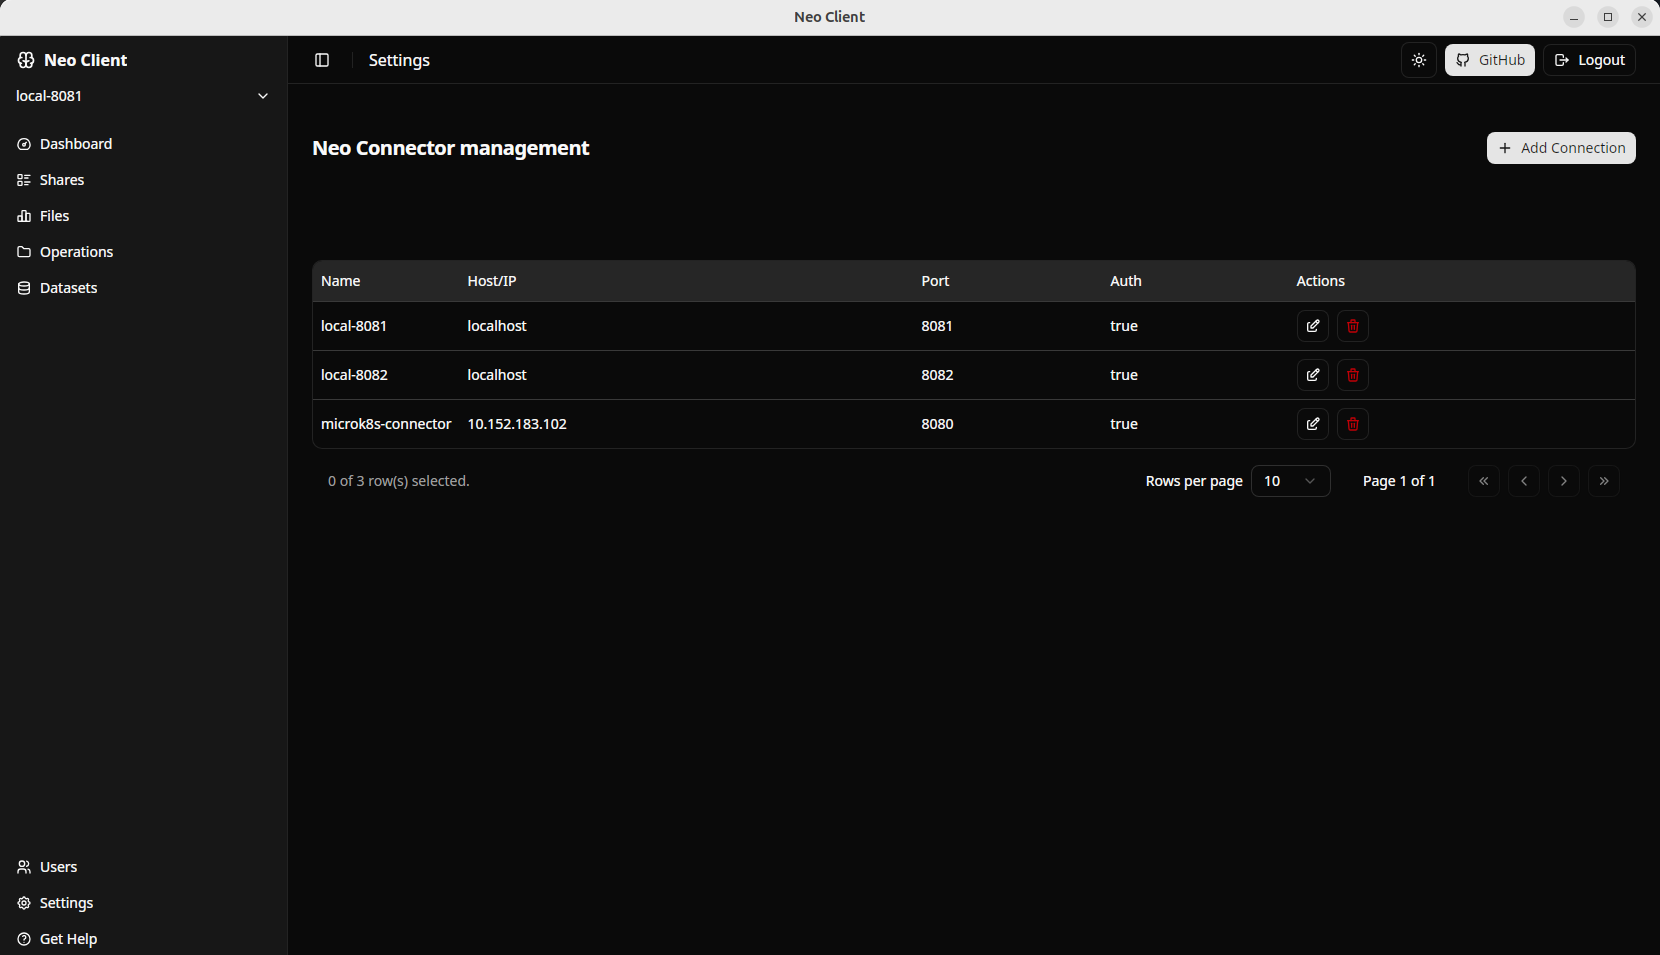This screenshot has height=955, width=1660.
Task: Open the Files section
Action: [x=54, y=215]
